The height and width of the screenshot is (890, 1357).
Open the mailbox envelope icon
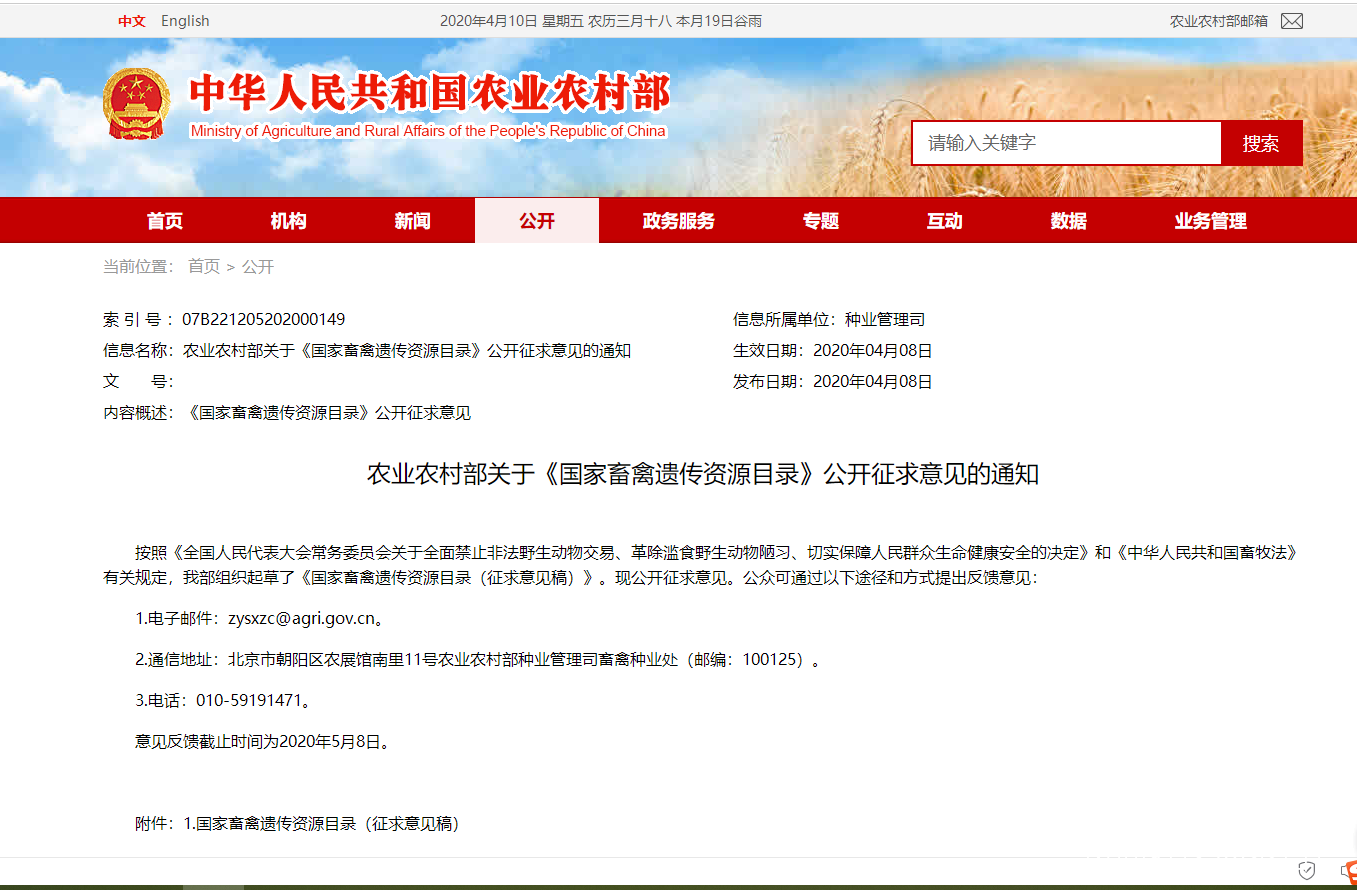[1292, 21]
